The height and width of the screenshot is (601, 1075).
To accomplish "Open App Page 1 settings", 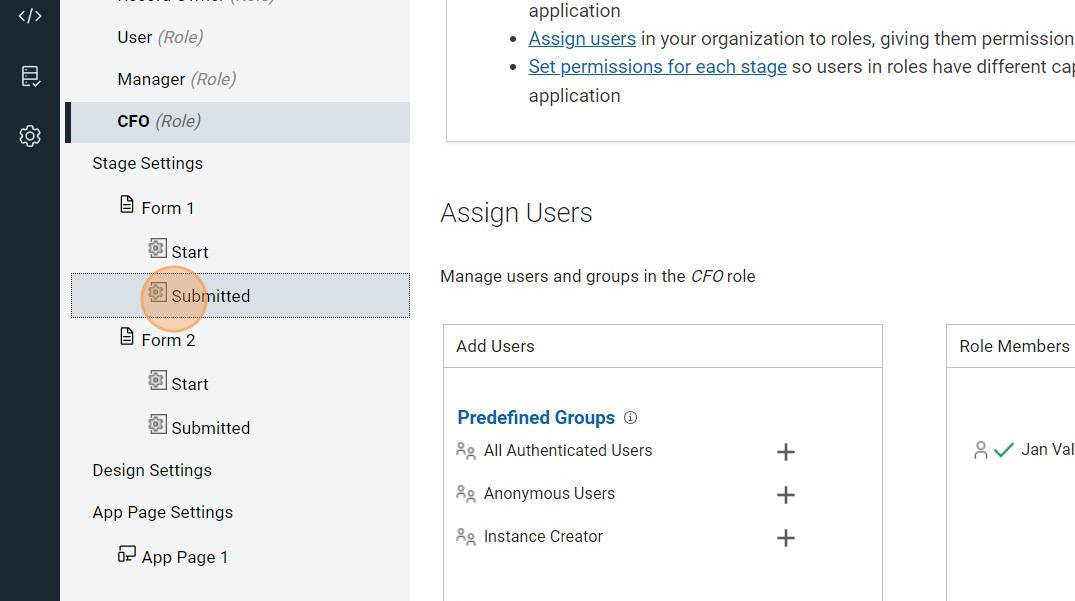I will (184, 557).
